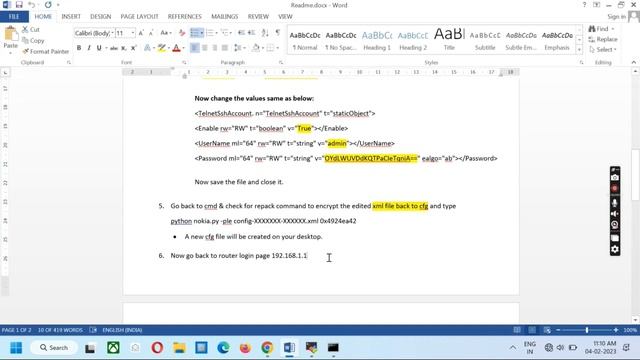Redo the action in the Quick Access toolbar
The width and height of the screenshot is (640, 360).
point(48,5)
